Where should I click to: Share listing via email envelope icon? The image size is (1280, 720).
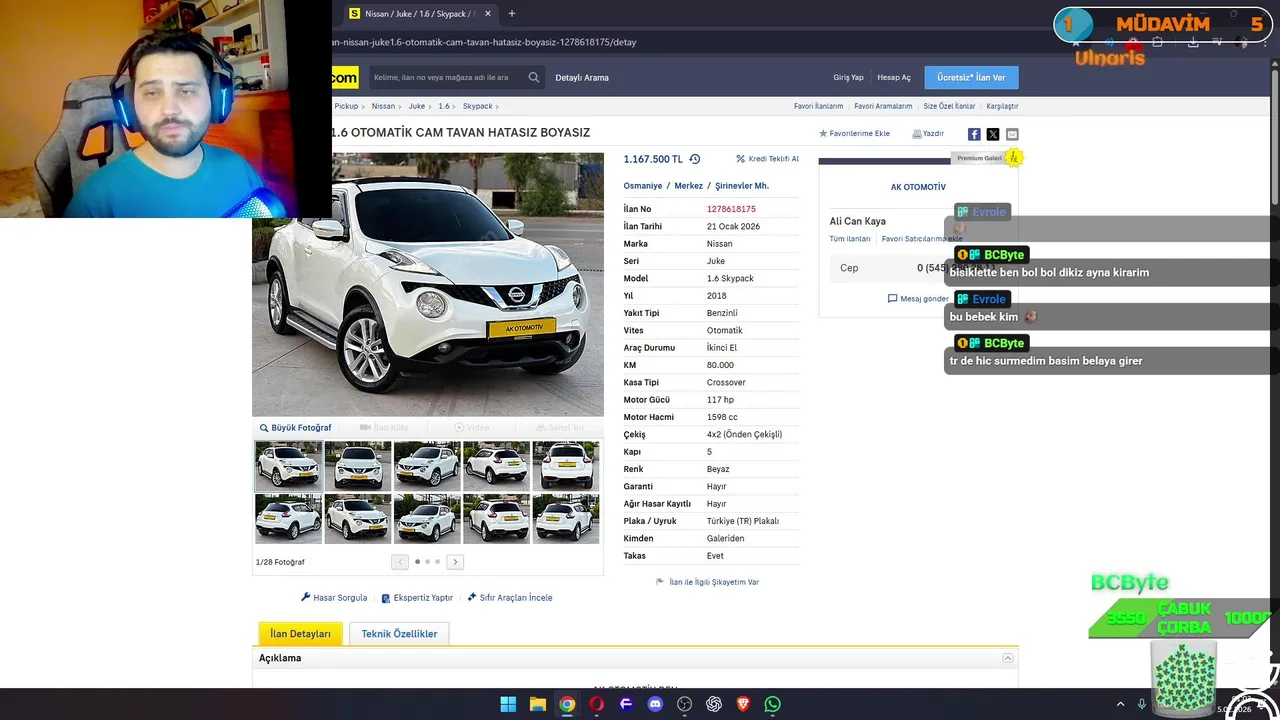1012,134
